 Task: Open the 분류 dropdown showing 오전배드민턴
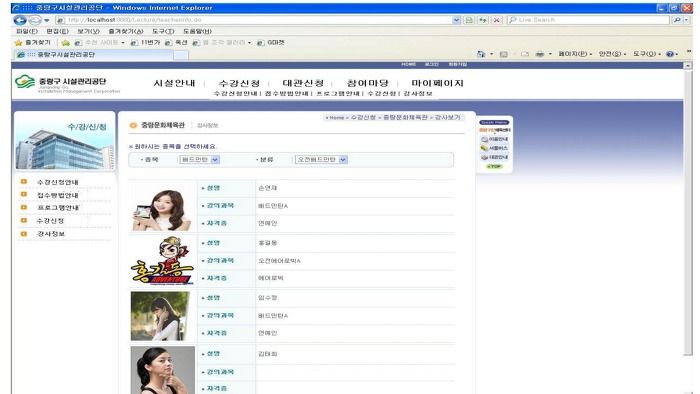[321, 160]
